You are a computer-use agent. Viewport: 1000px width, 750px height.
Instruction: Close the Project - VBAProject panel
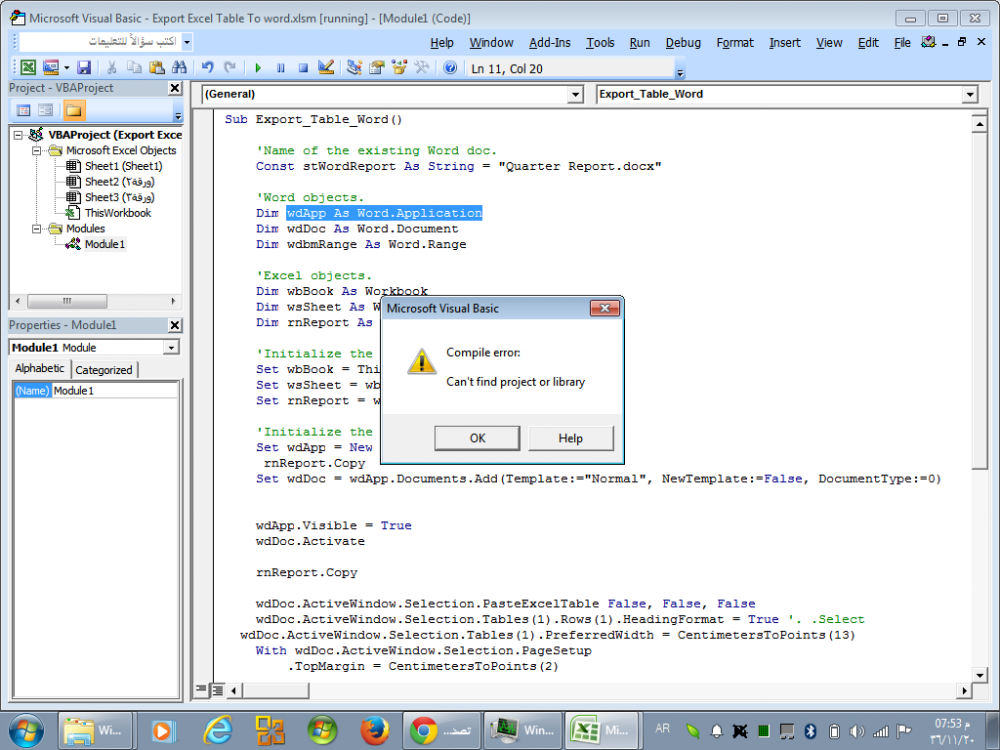[175, 88]
